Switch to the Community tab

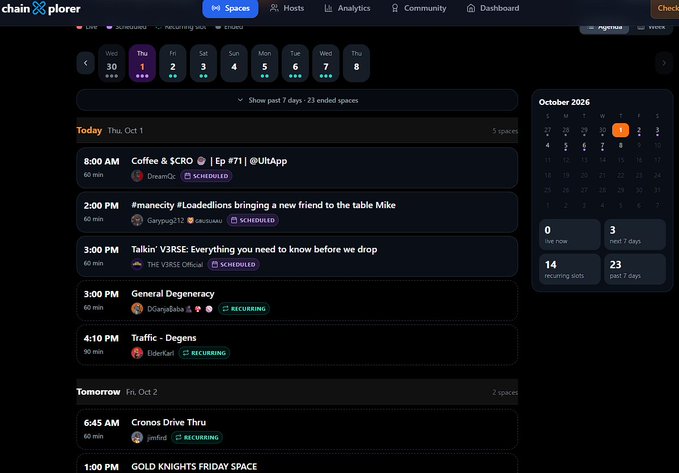click(418, 8)
